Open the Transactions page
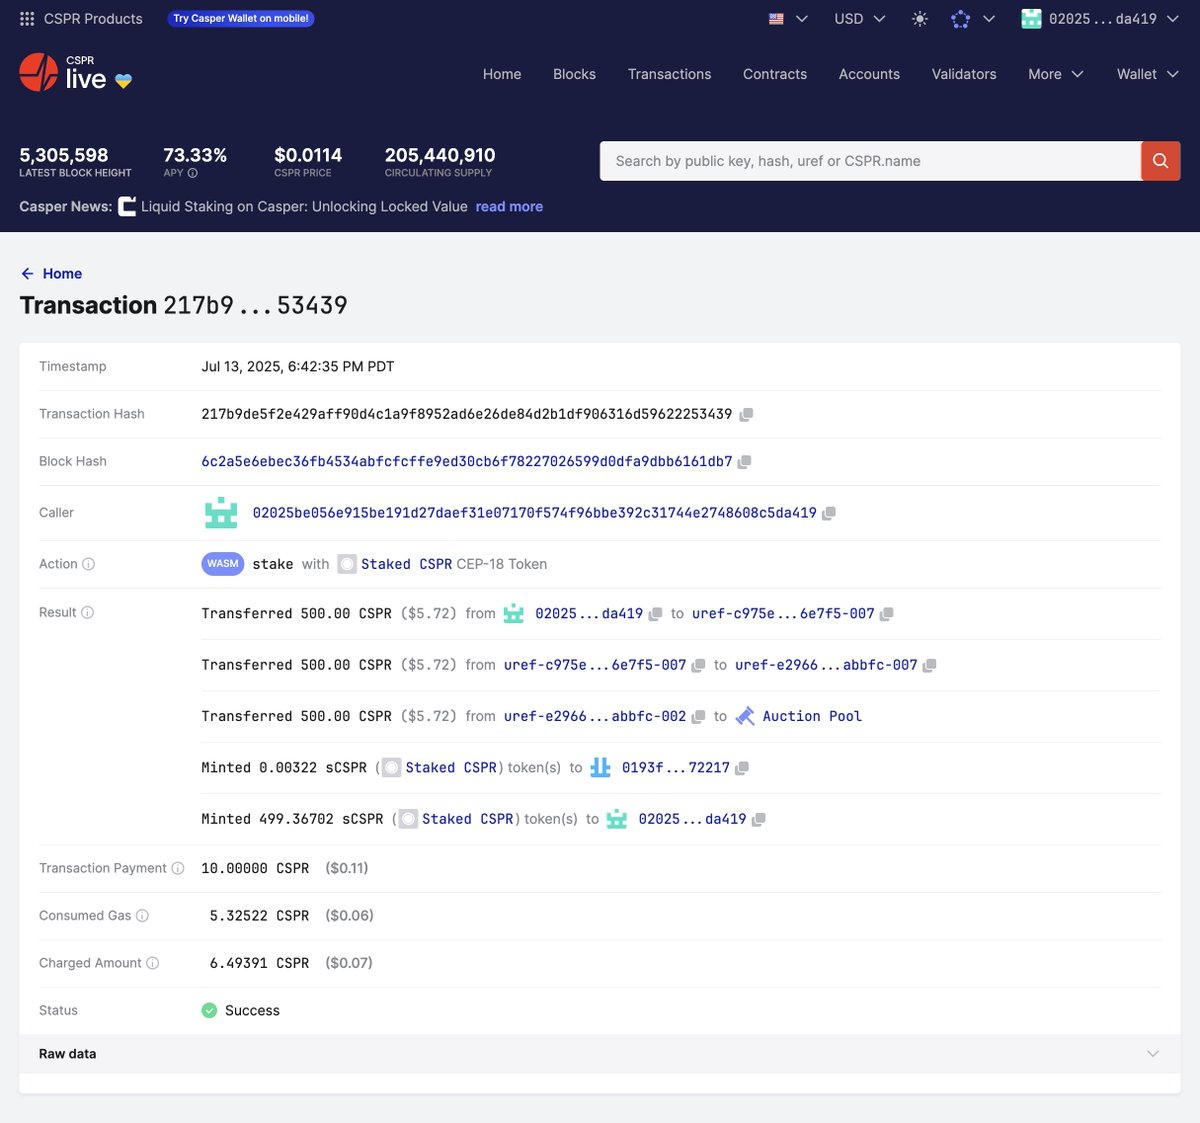The image size is (1200, 1123). coord(669,74)
